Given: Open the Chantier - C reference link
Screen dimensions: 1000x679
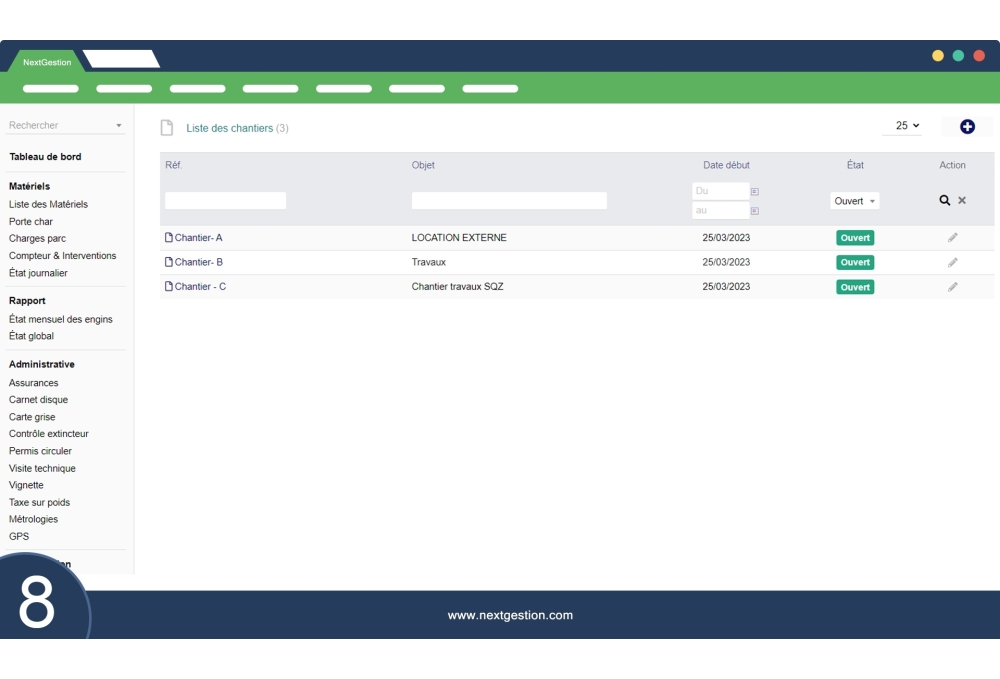Looking at the screenshot, I should 200,287.
